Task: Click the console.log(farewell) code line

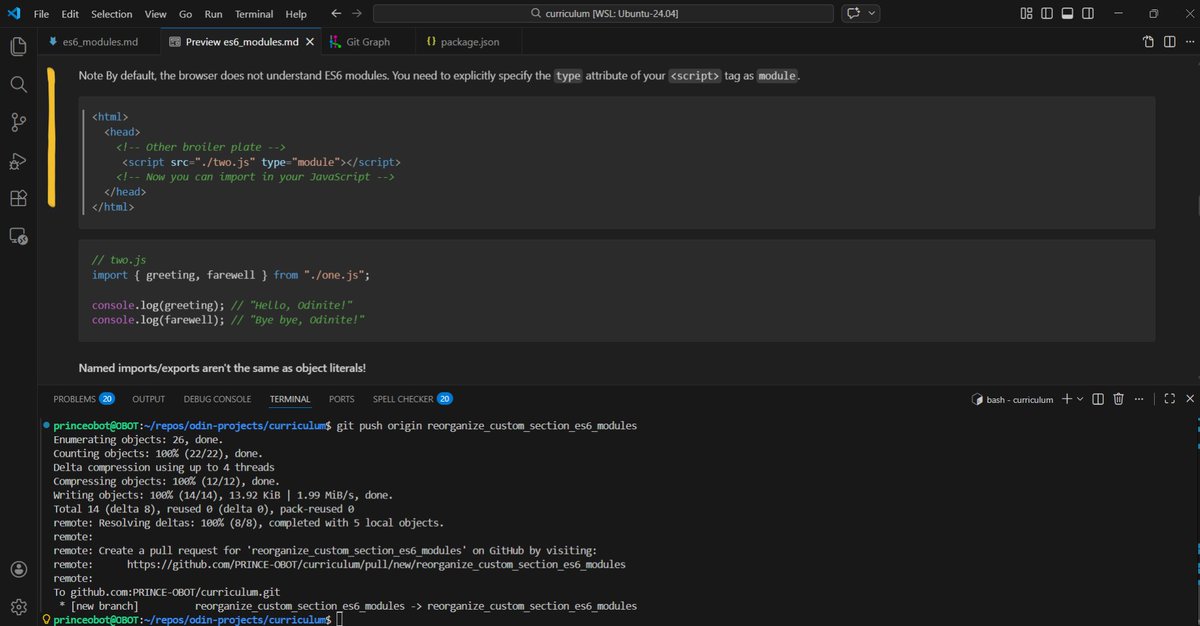Action: (x=228, y=319)
